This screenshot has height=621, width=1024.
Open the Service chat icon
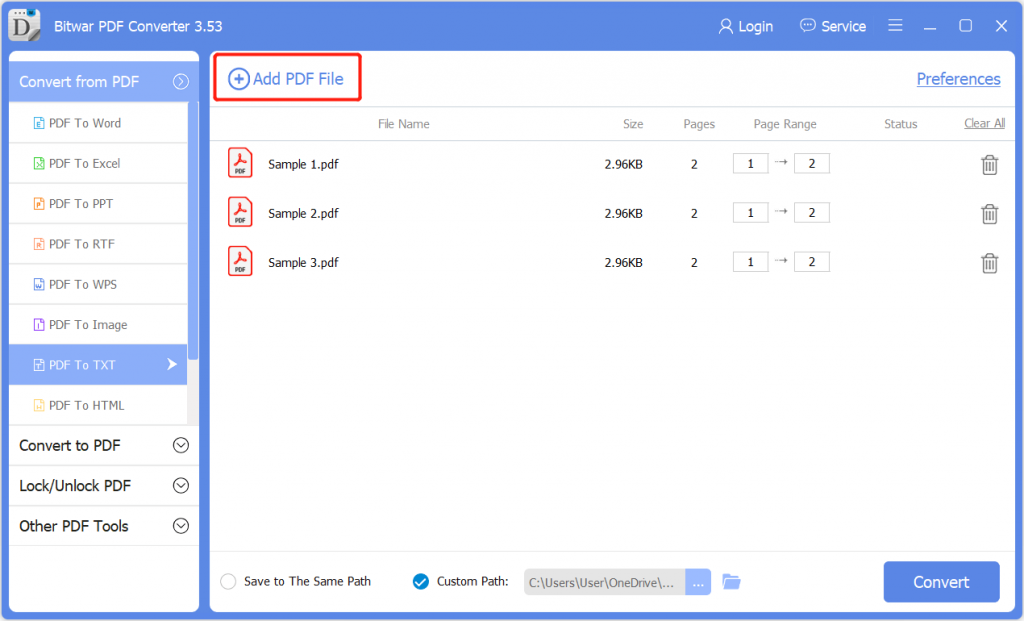[807, 25]
